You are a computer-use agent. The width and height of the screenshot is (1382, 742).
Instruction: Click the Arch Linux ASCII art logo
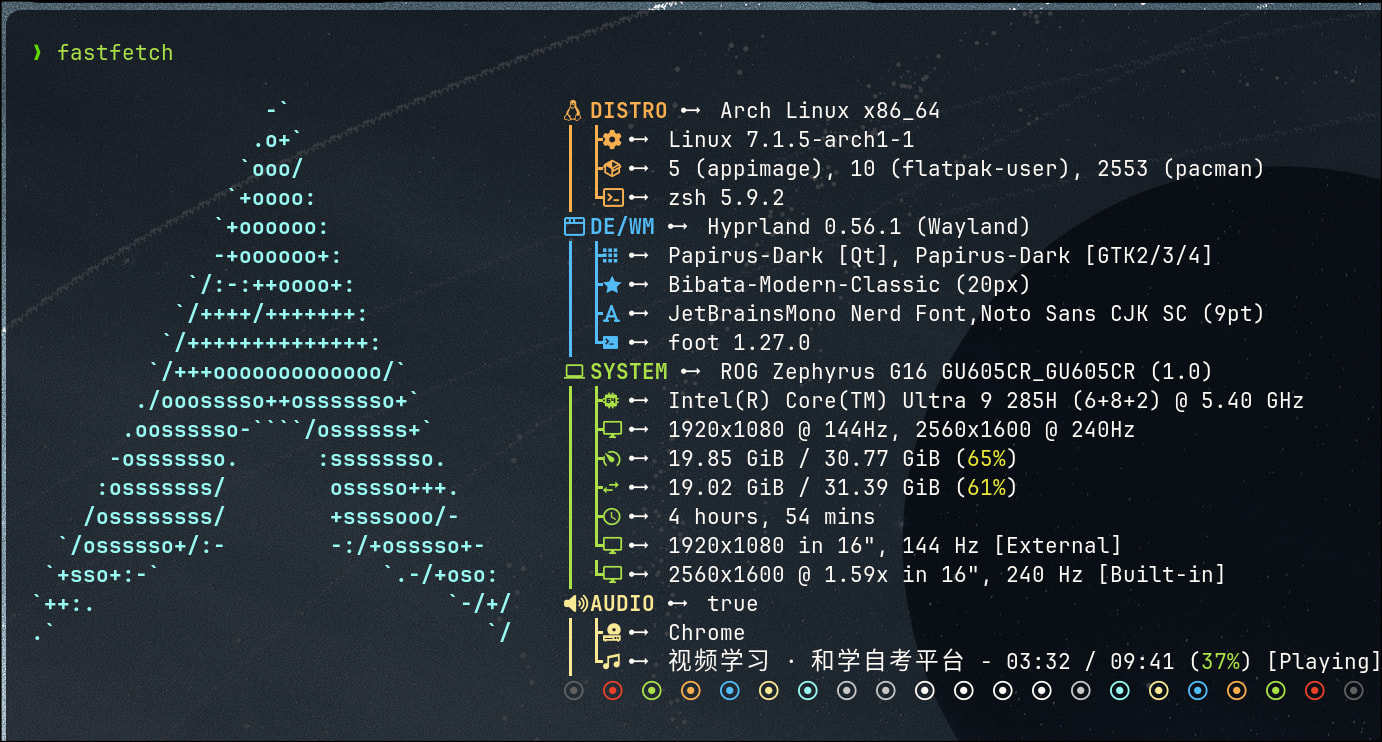273,371
